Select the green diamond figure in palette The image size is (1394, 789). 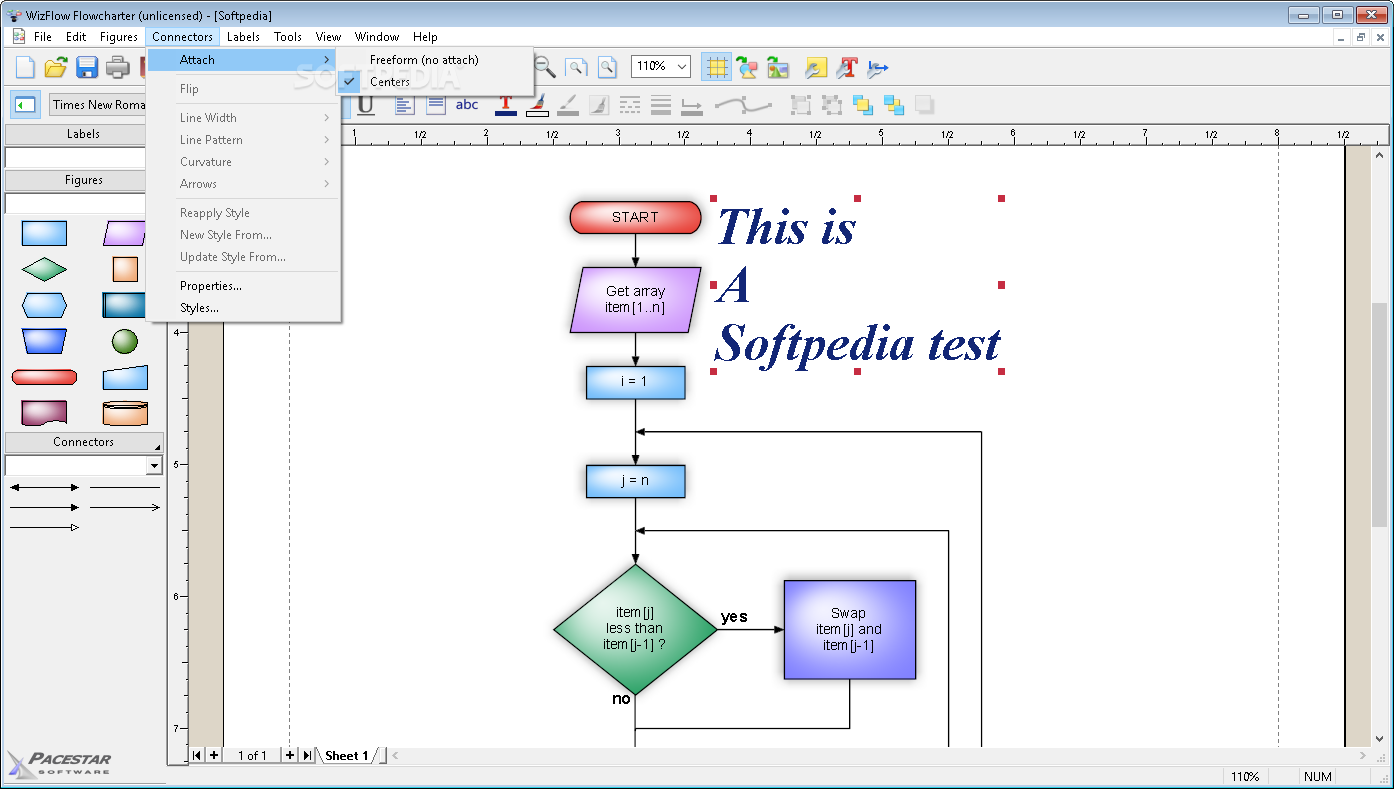pos(44,269)
